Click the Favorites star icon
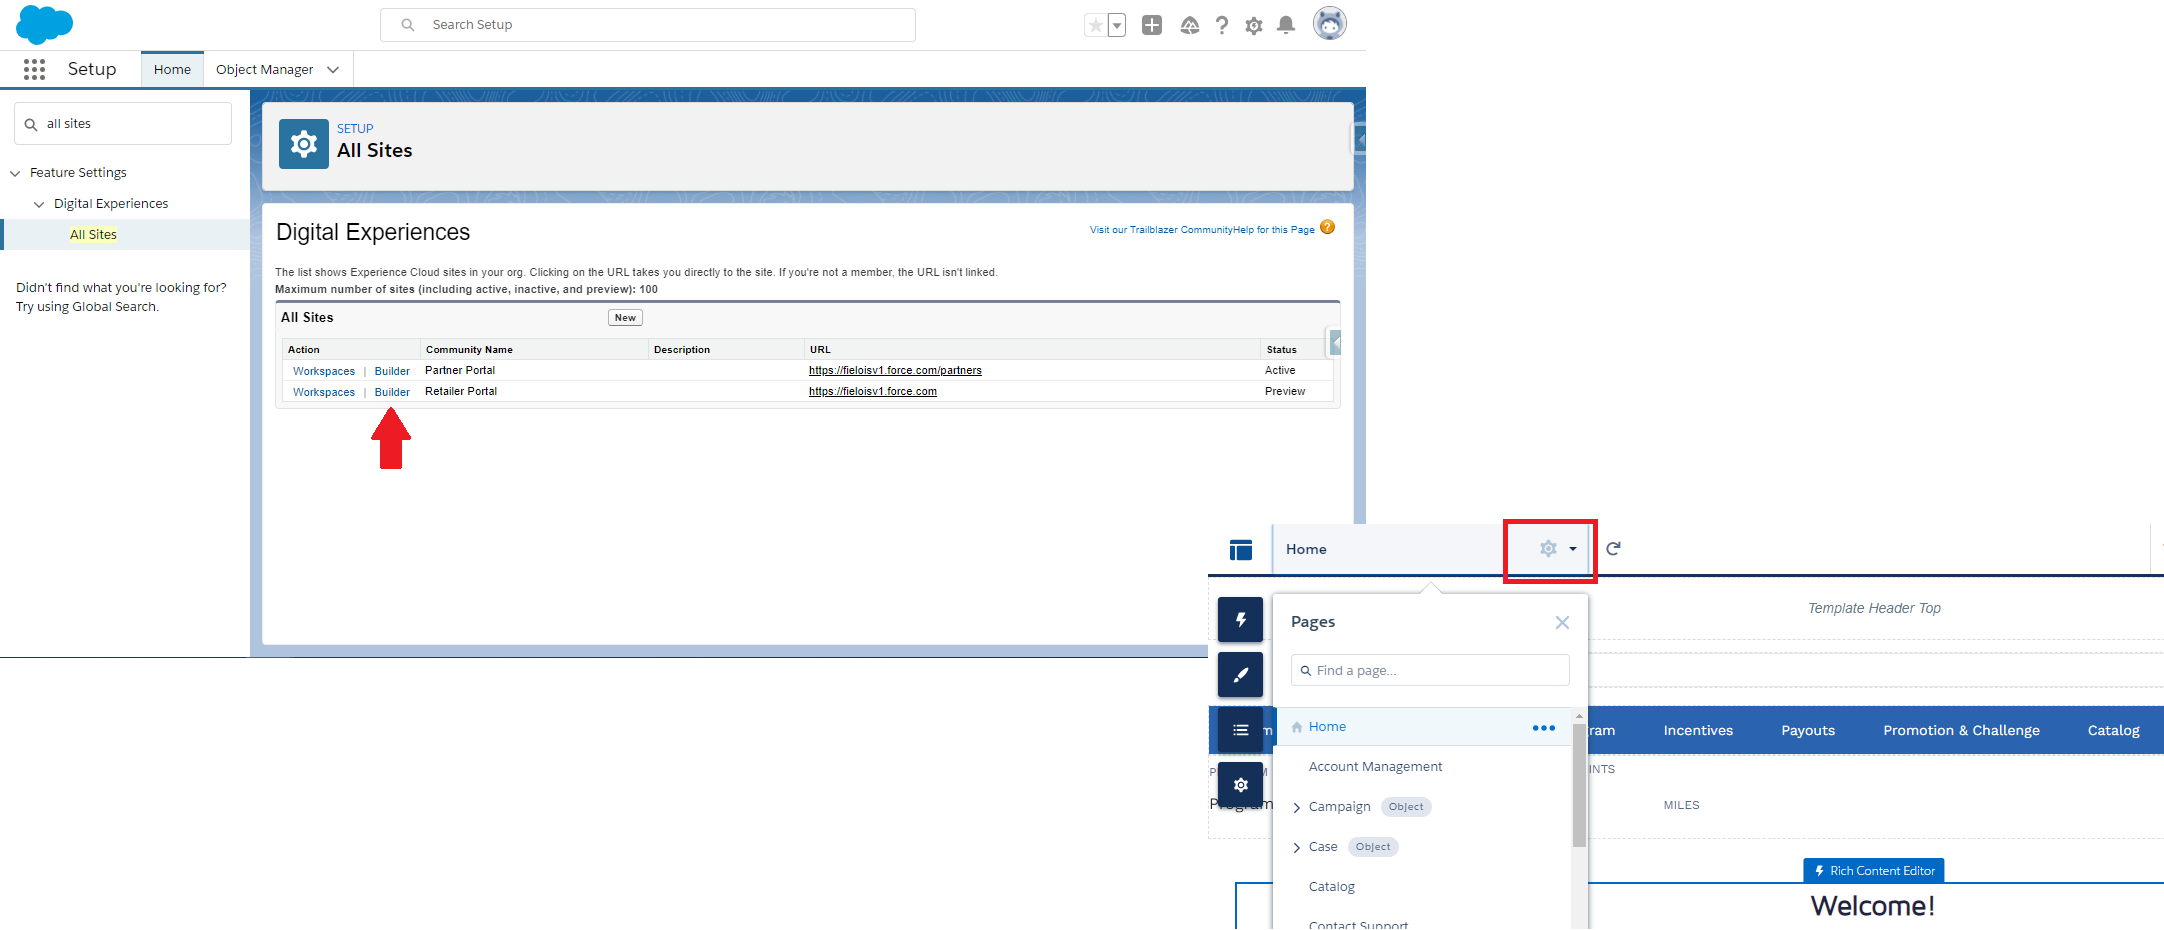The height and width of the screenshot is (930, 2164). click(x=1096, y=25)
